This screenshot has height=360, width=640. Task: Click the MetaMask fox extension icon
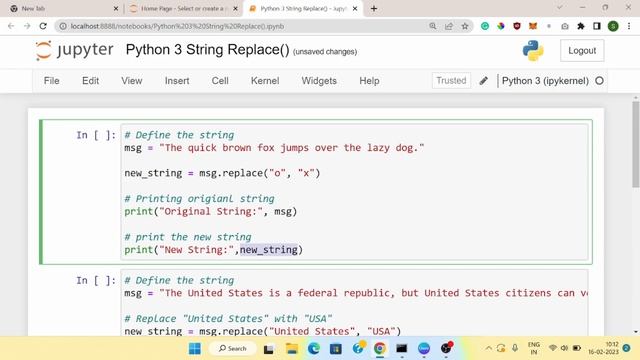click(x=533, y=26)
